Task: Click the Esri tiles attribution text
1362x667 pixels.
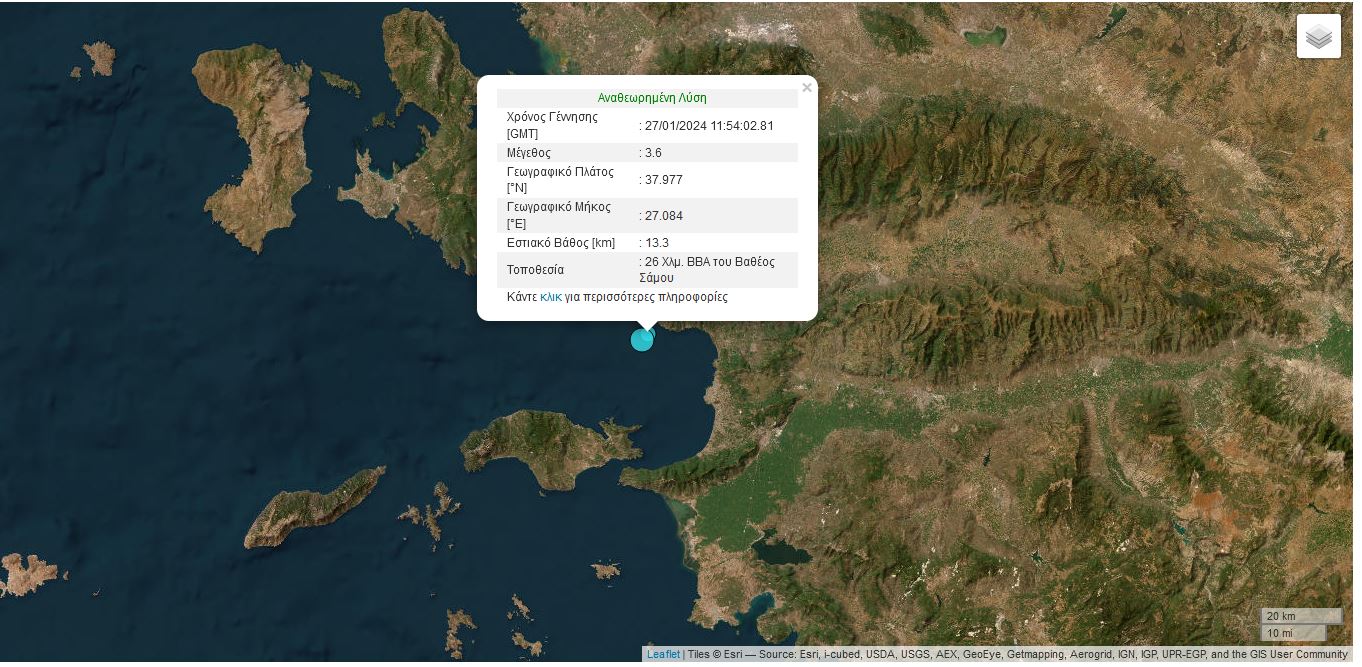Action: click(1020, 655)
